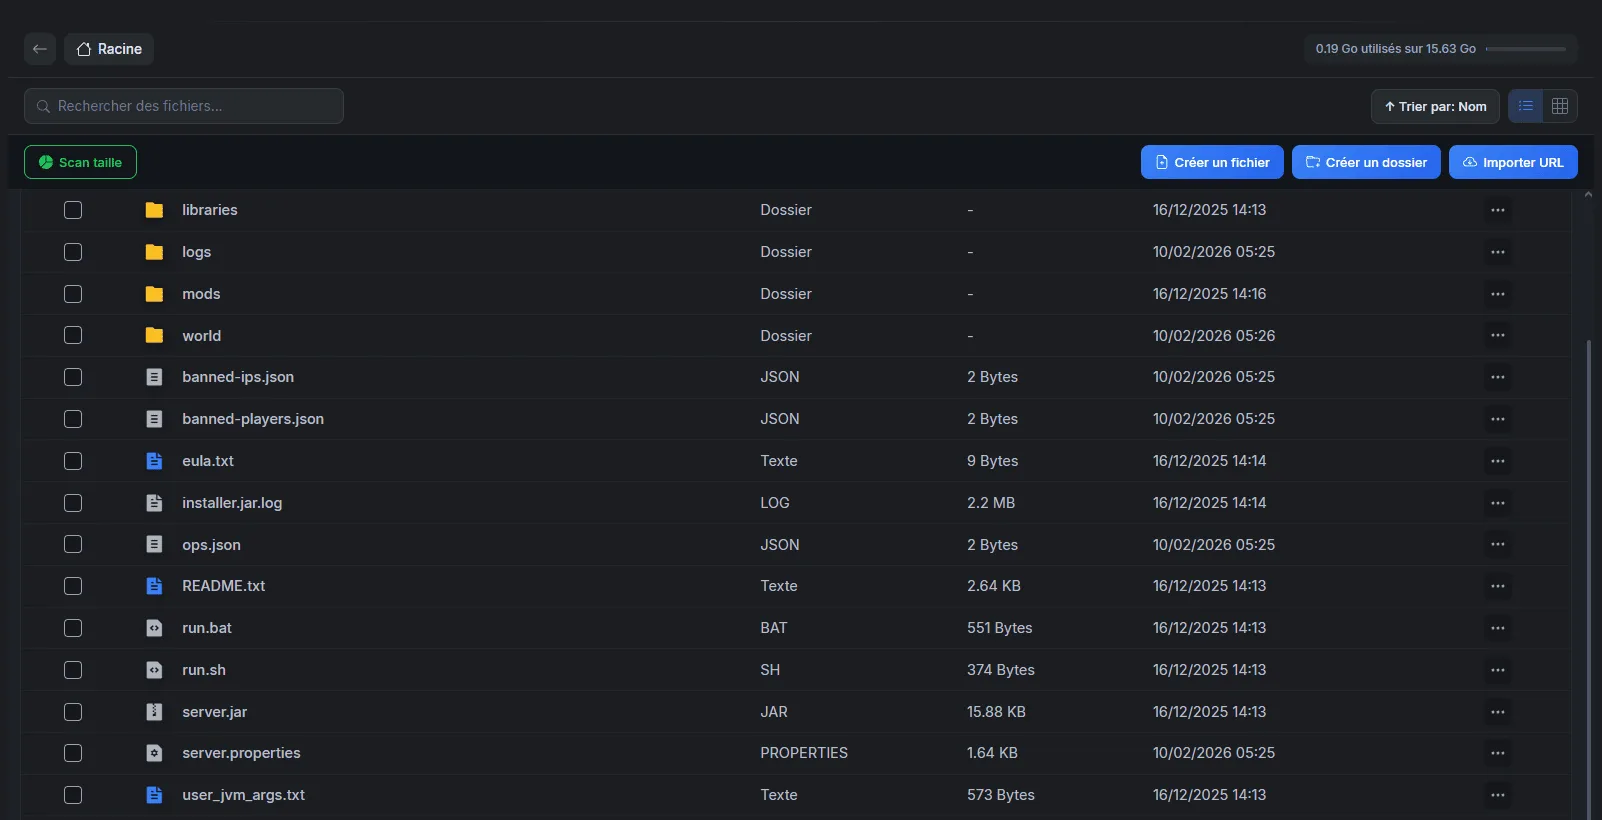Image resolution: width=1602 pixels, height=820 pixels.
Task: Switch to list view layout
Action: [1525, 106]
